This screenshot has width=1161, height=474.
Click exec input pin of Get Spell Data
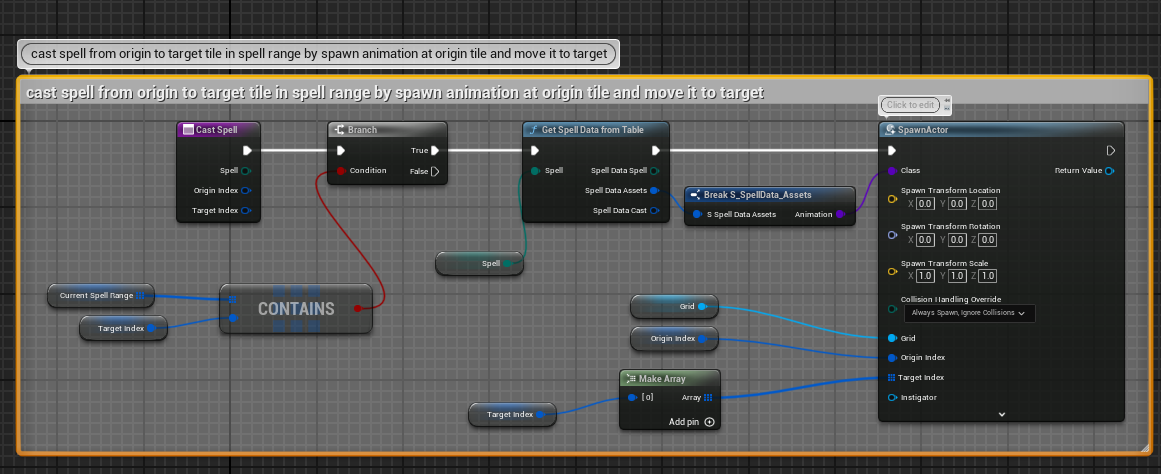coord(535,150)
